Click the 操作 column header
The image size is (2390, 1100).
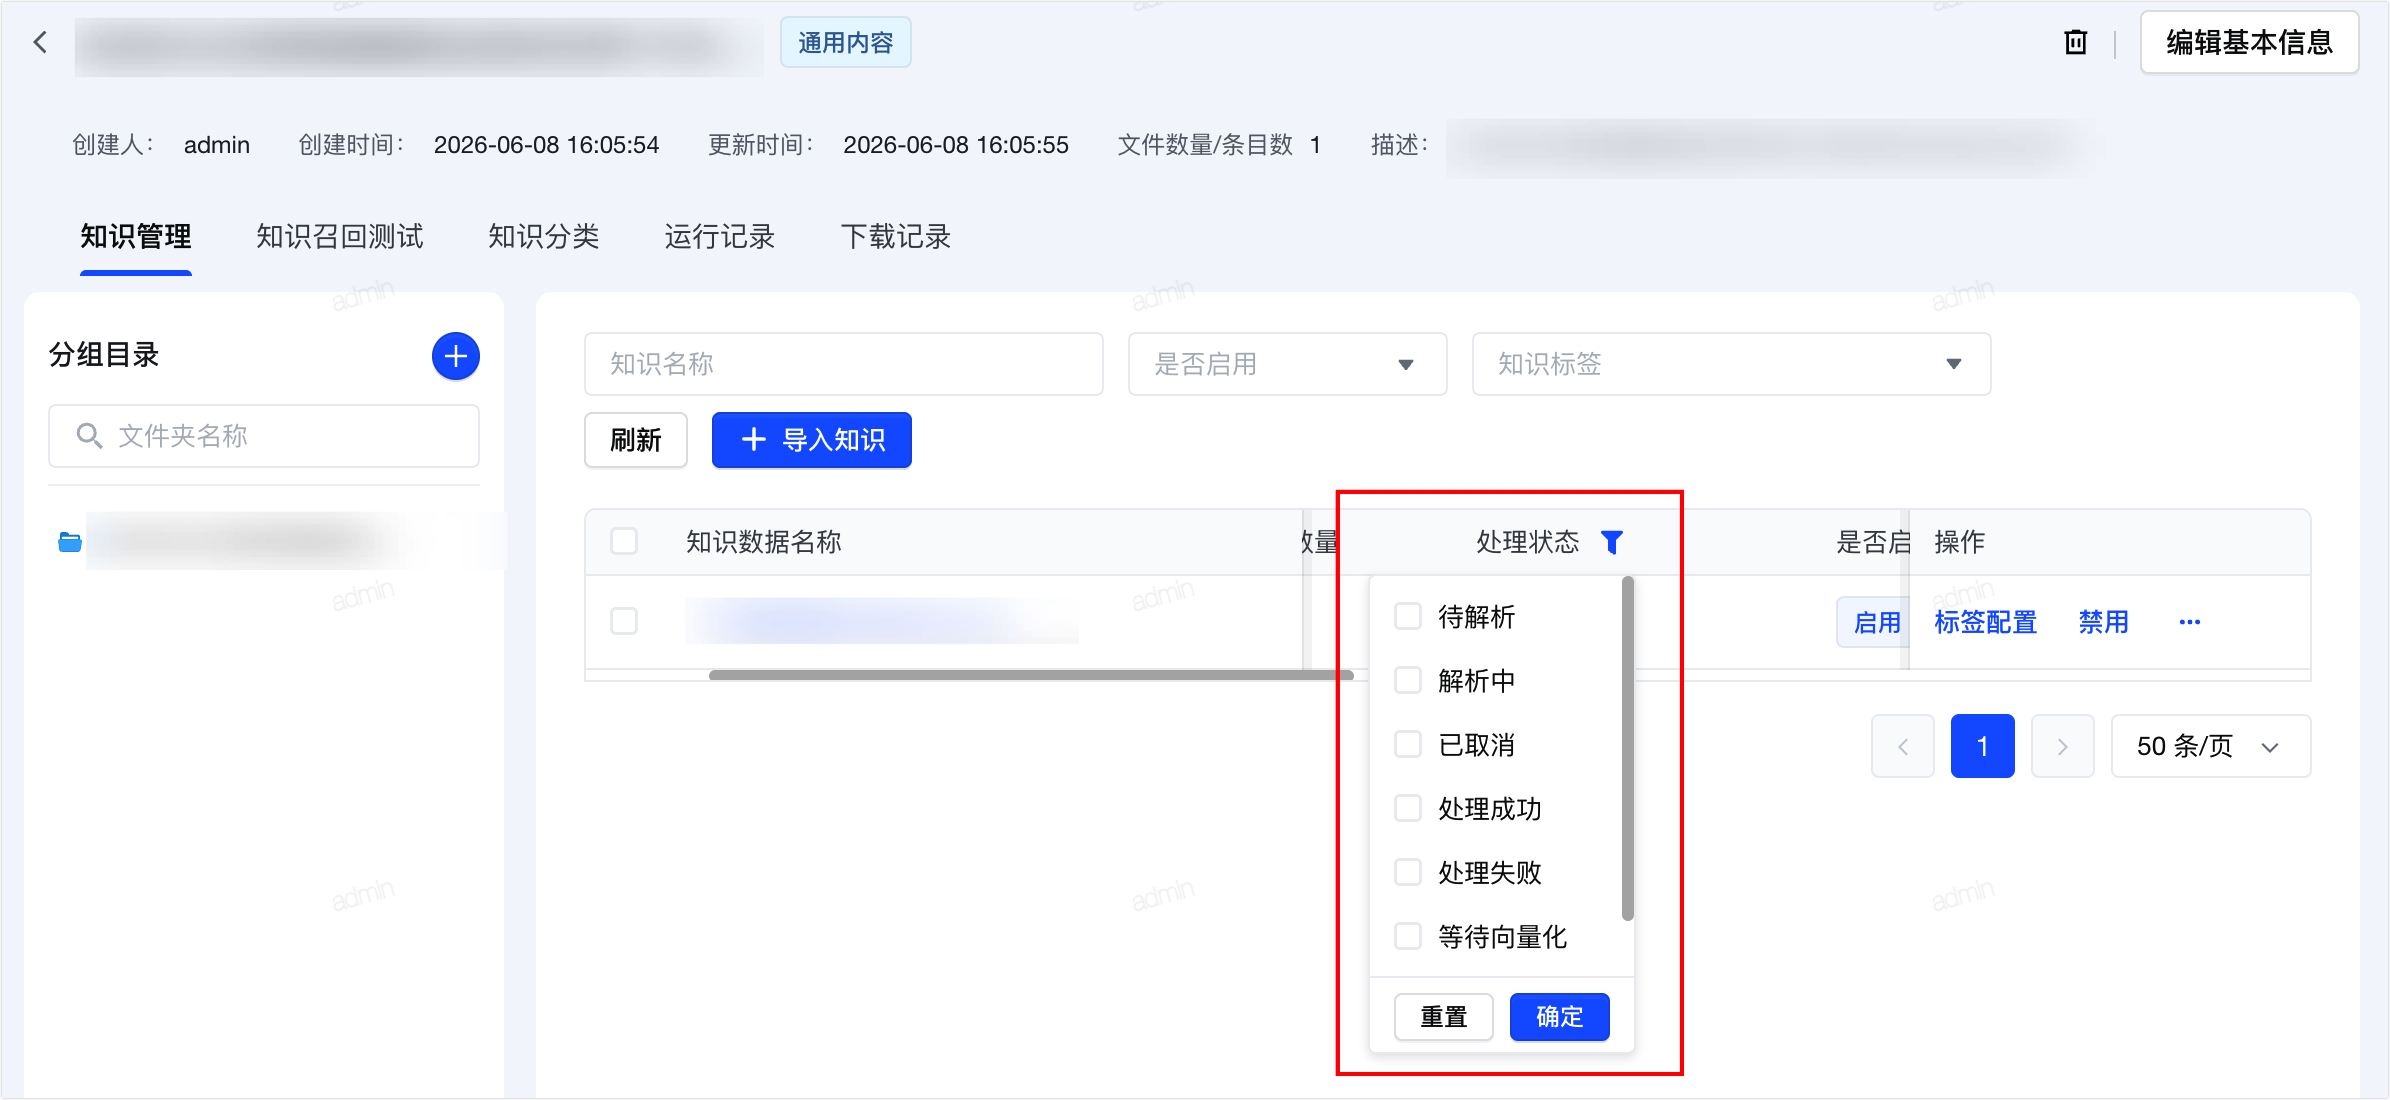(1960, 542)
